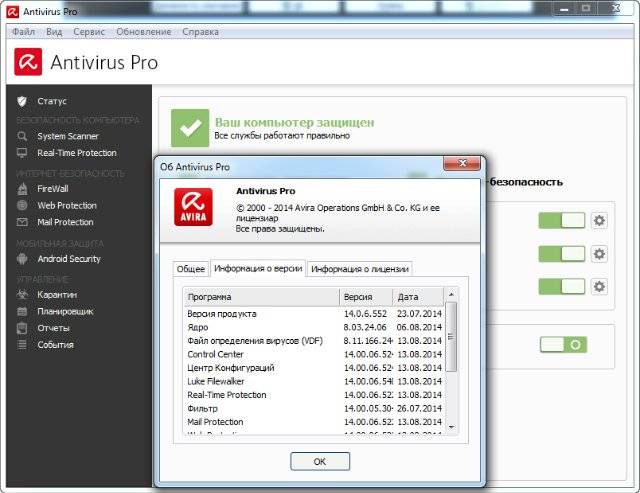Click version number 14.0.6.552
Screen dimensions: 640x493
[x=365, y=314]
